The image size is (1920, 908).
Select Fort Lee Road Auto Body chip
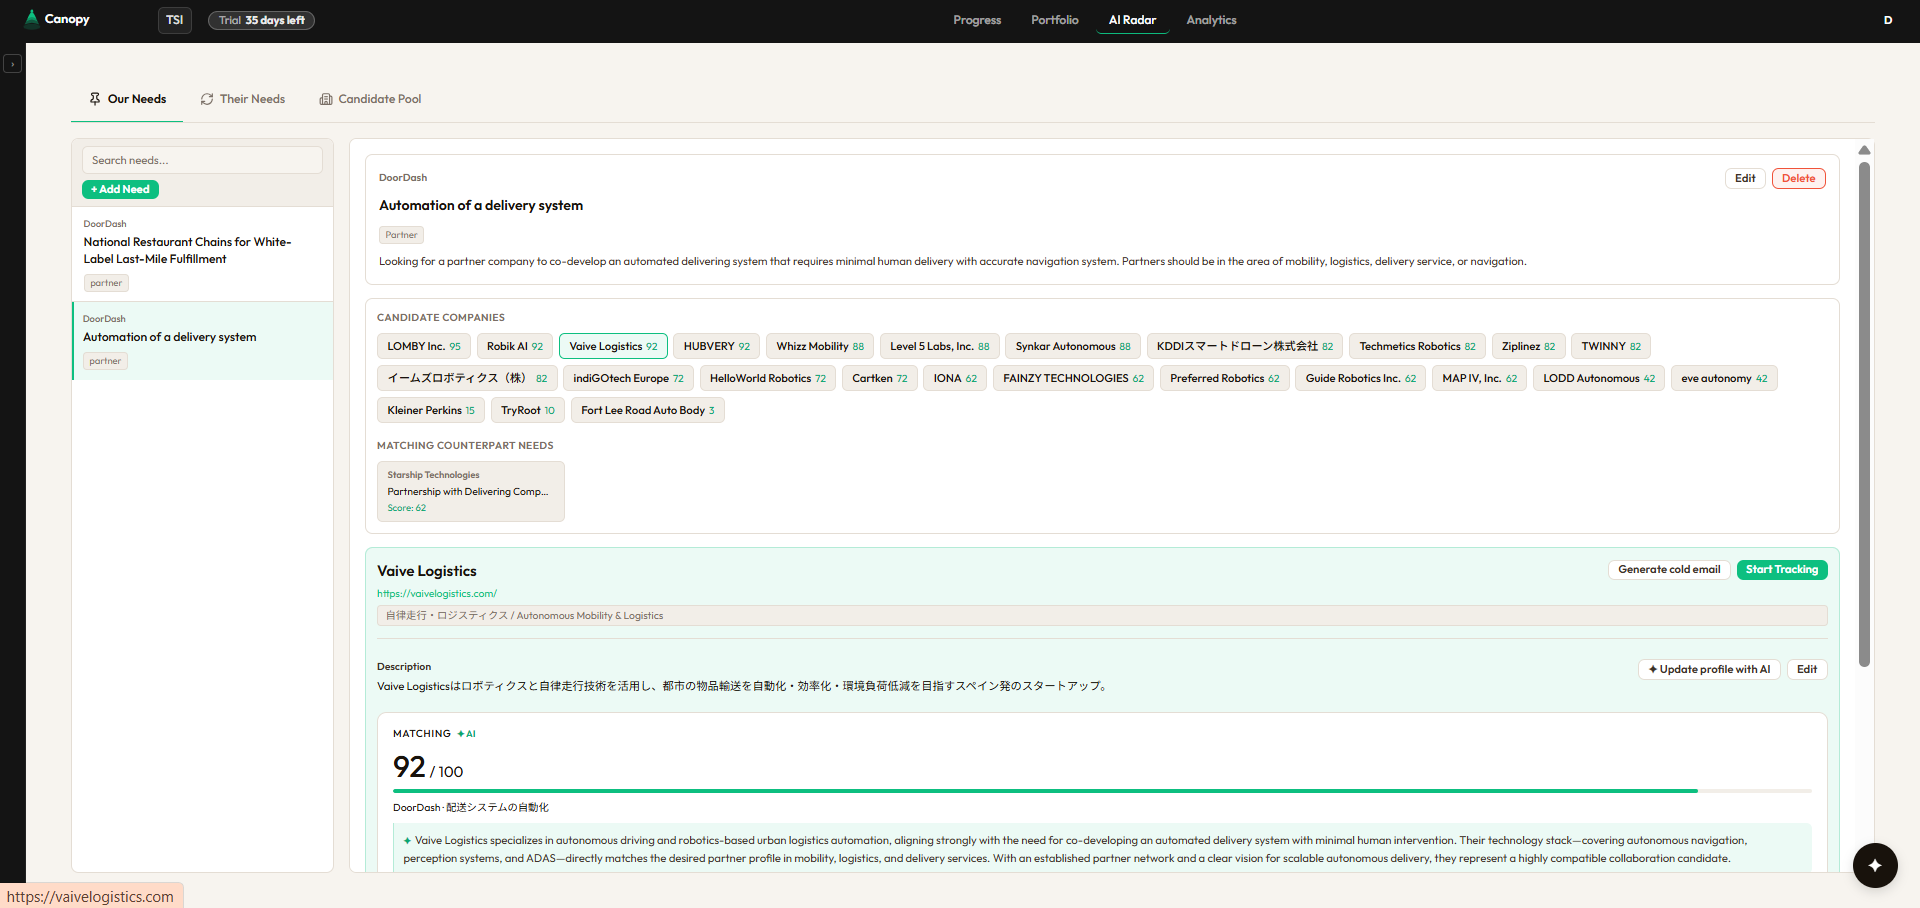647,410
